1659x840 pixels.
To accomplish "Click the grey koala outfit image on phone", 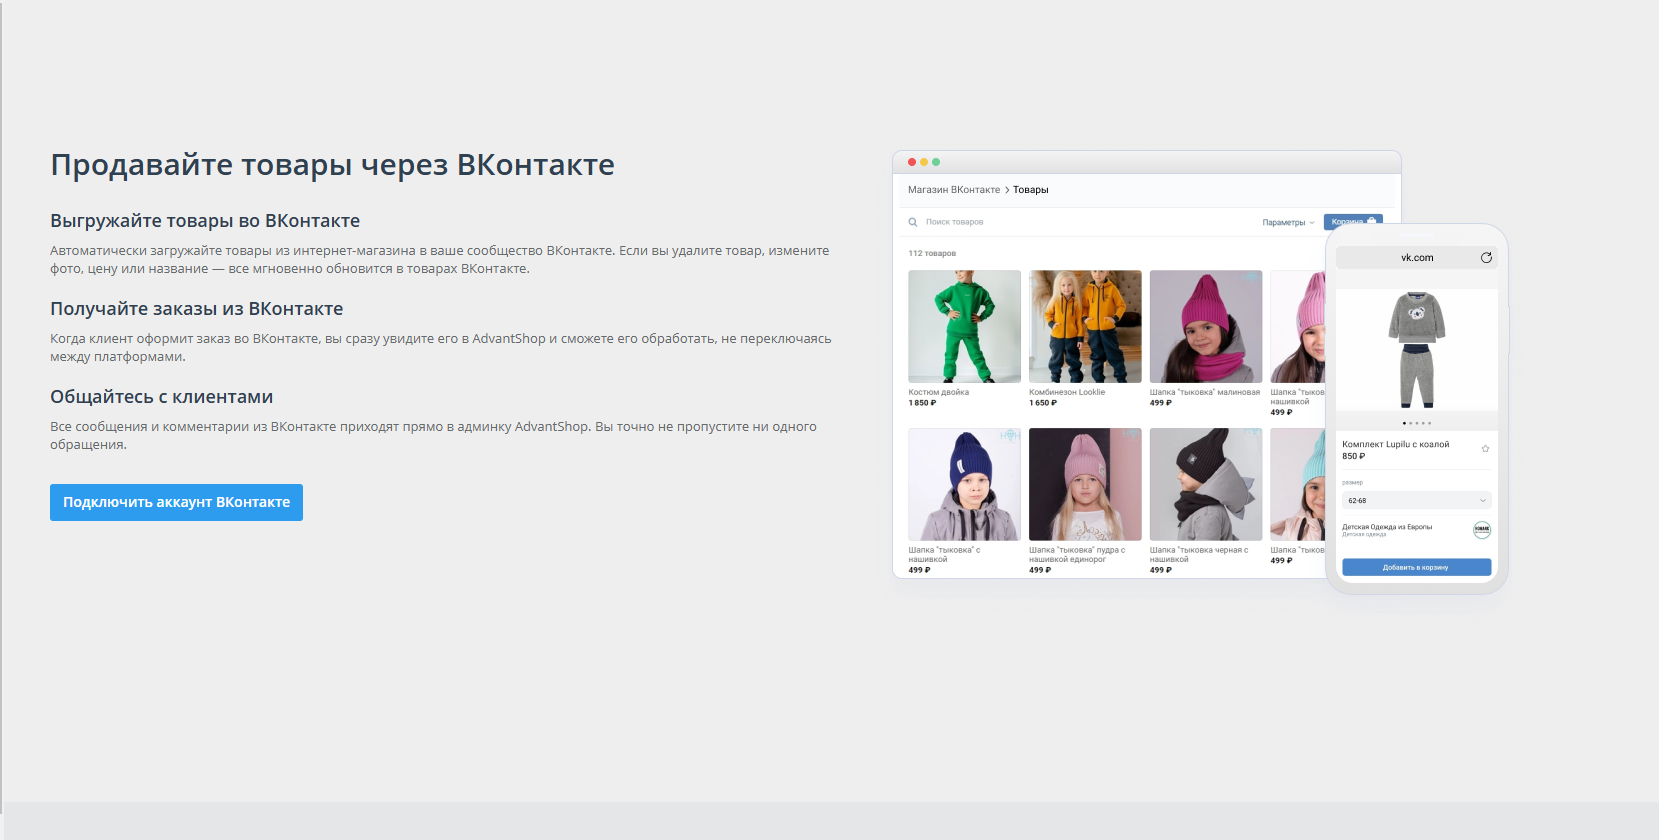I will (x=1417, y=350).
